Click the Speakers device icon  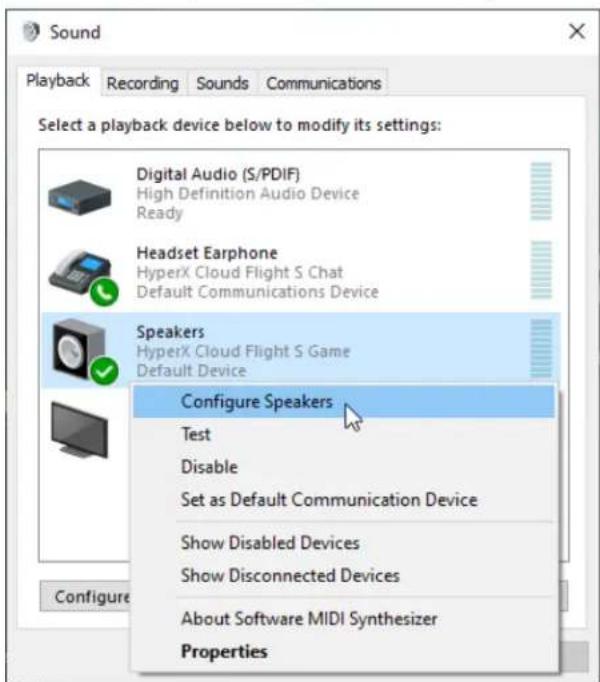tap(84, 351)
